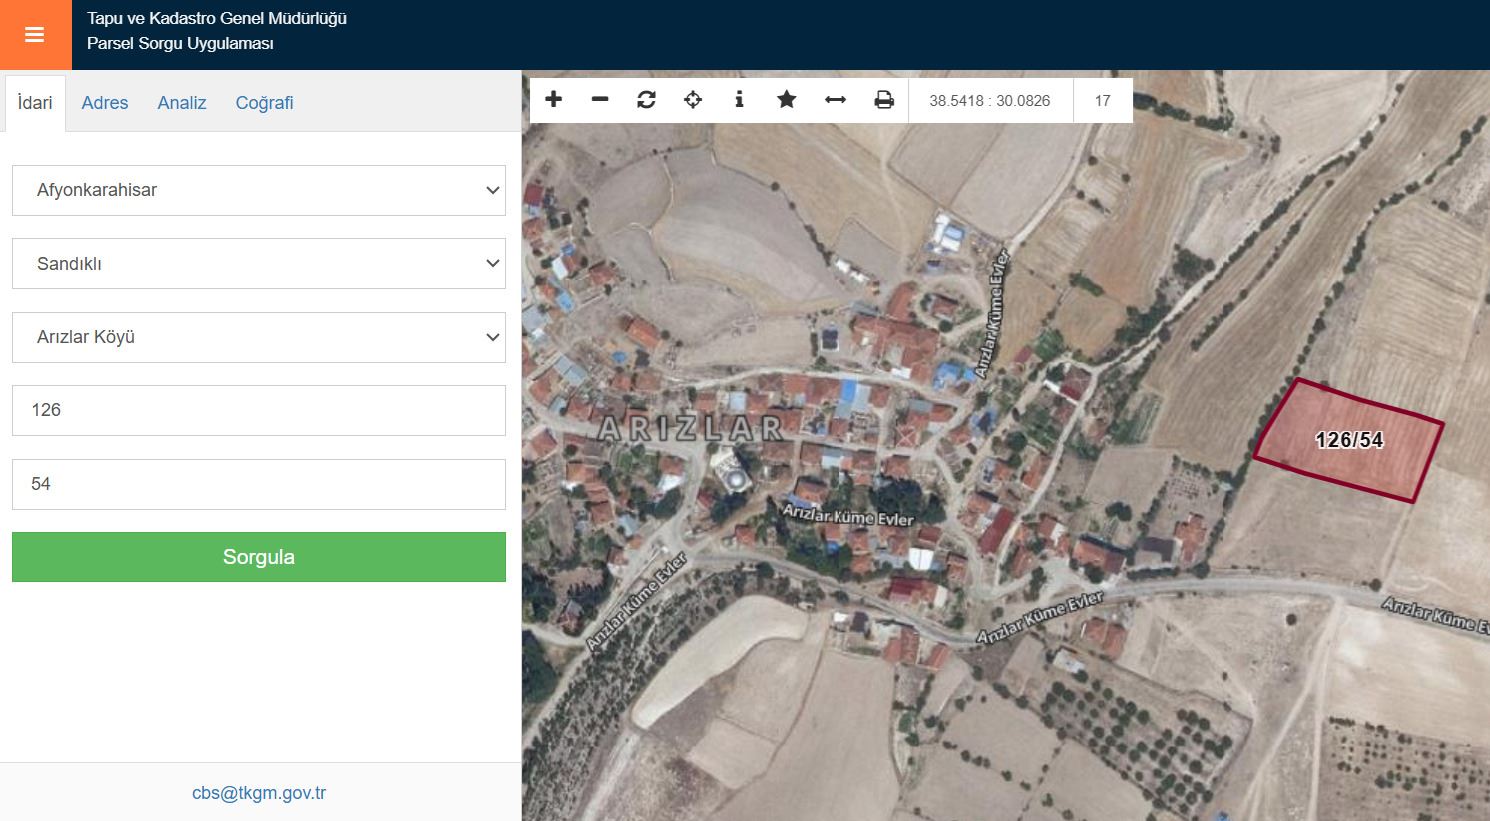Select the distance measure tool
The height and width of the screenshot is (821, 1490).
point(835,100)
